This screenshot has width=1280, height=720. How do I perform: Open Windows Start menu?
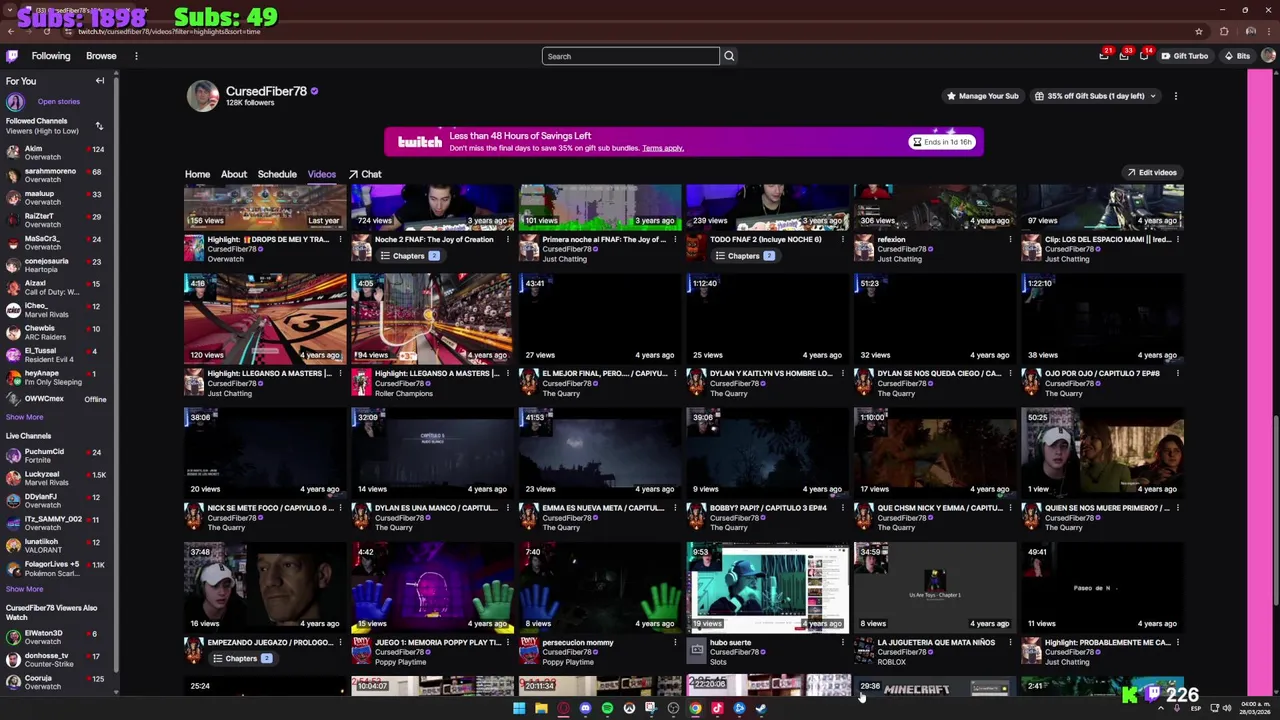pos(519,709)
